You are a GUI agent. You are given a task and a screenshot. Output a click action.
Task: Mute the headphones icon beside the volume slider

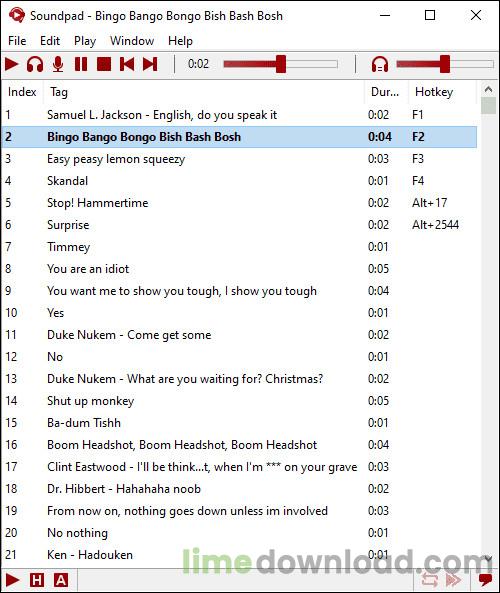pyautogui.click(x=380, y=64)
